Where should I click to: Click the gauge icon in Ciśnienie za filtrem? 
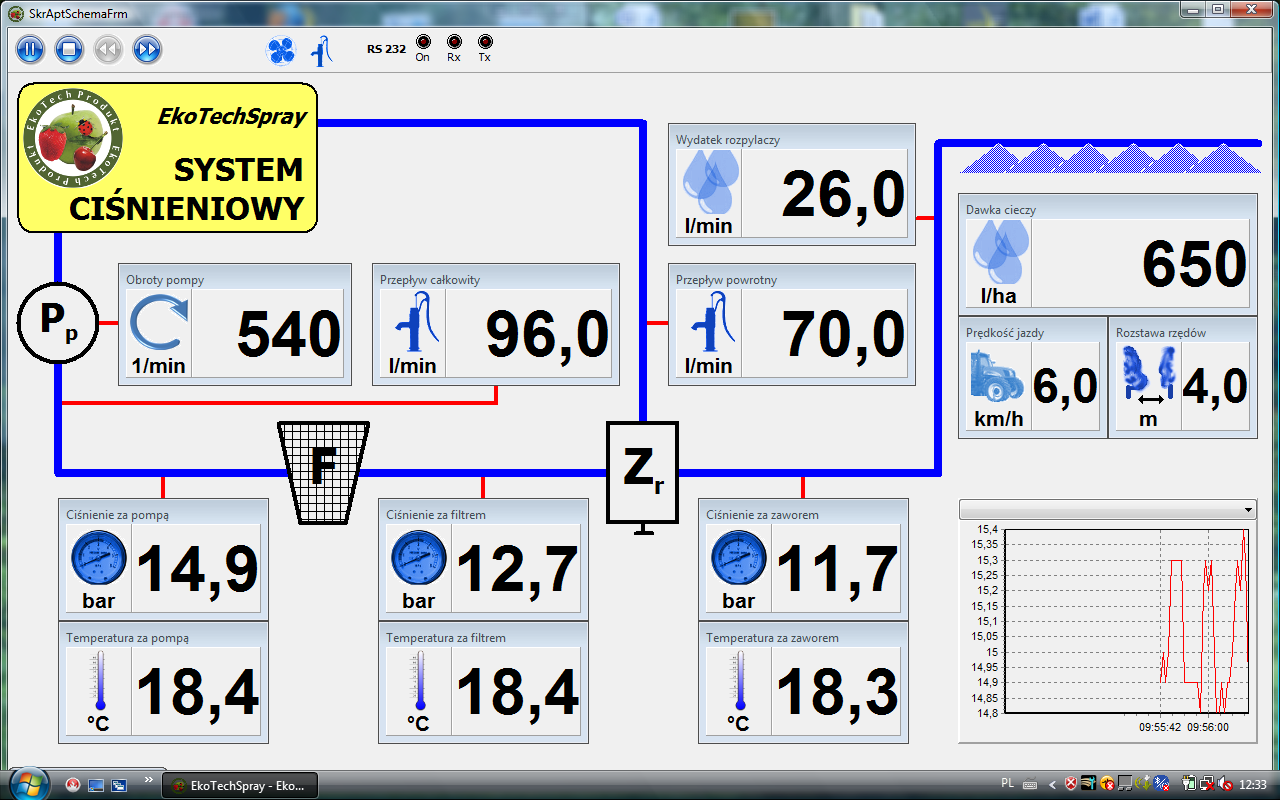pos(419,560)
